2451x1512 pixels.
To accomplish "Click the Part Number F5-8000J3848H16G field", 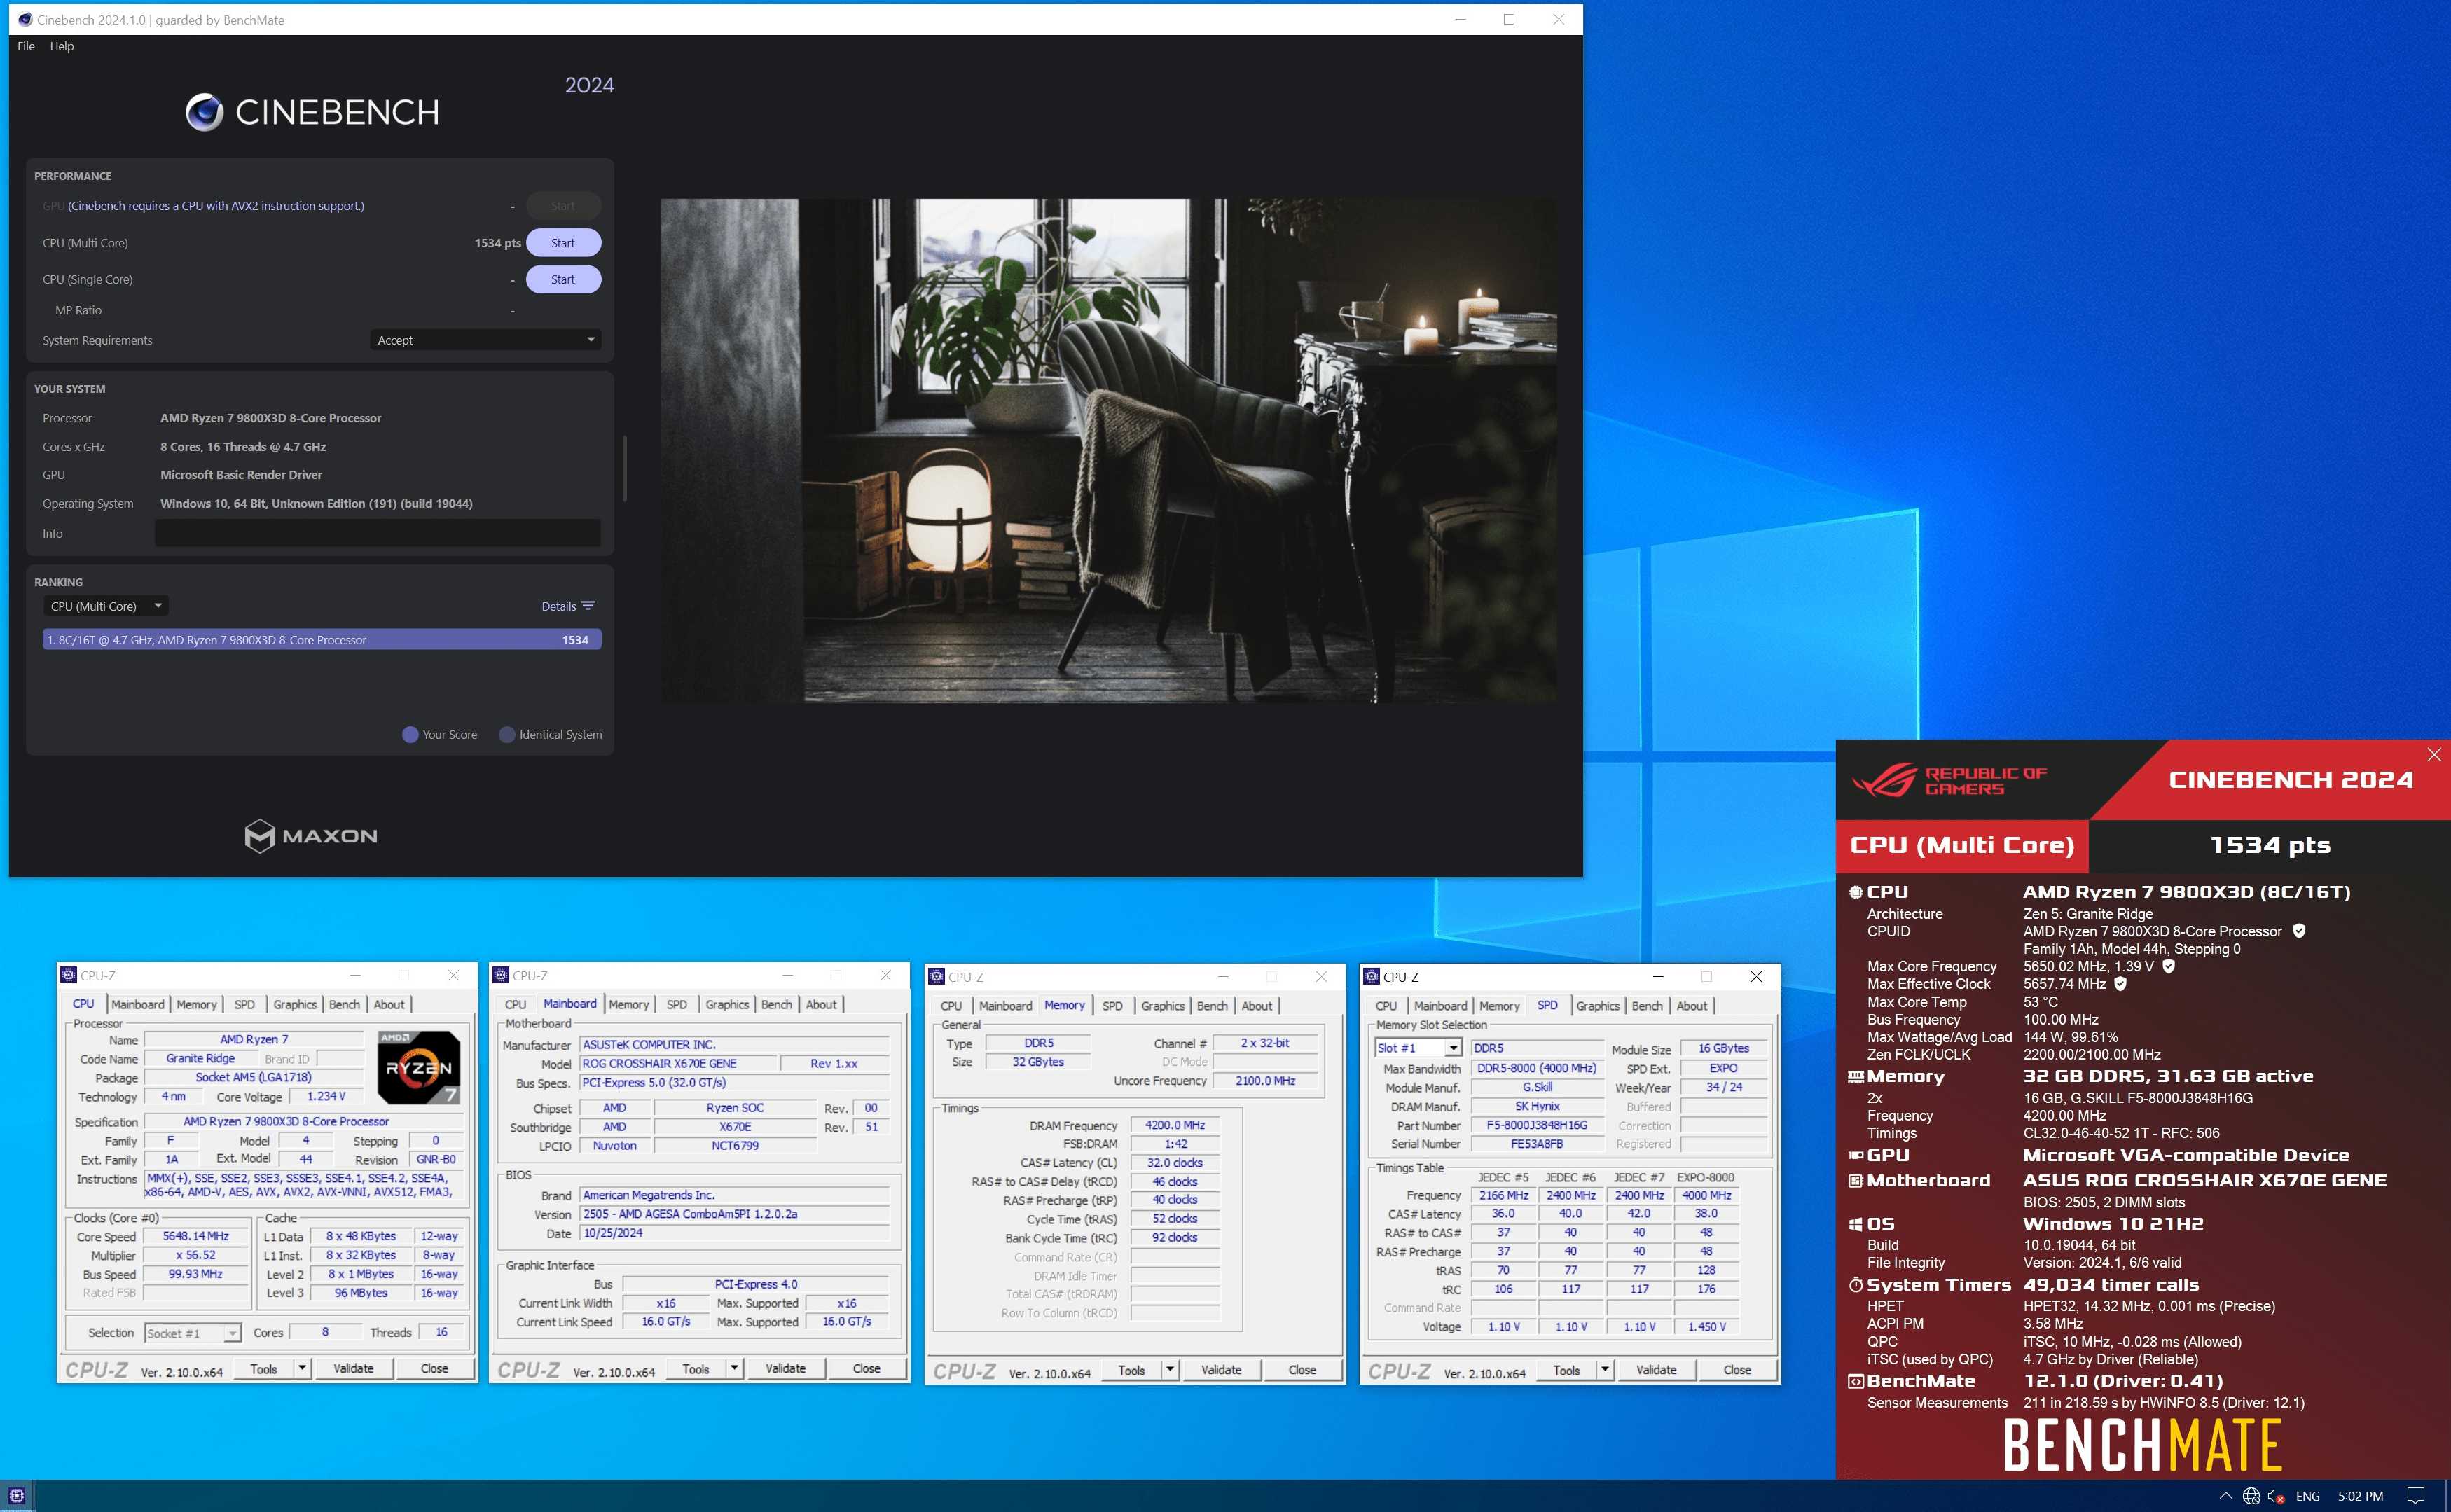I will tap(1536, 1125).
